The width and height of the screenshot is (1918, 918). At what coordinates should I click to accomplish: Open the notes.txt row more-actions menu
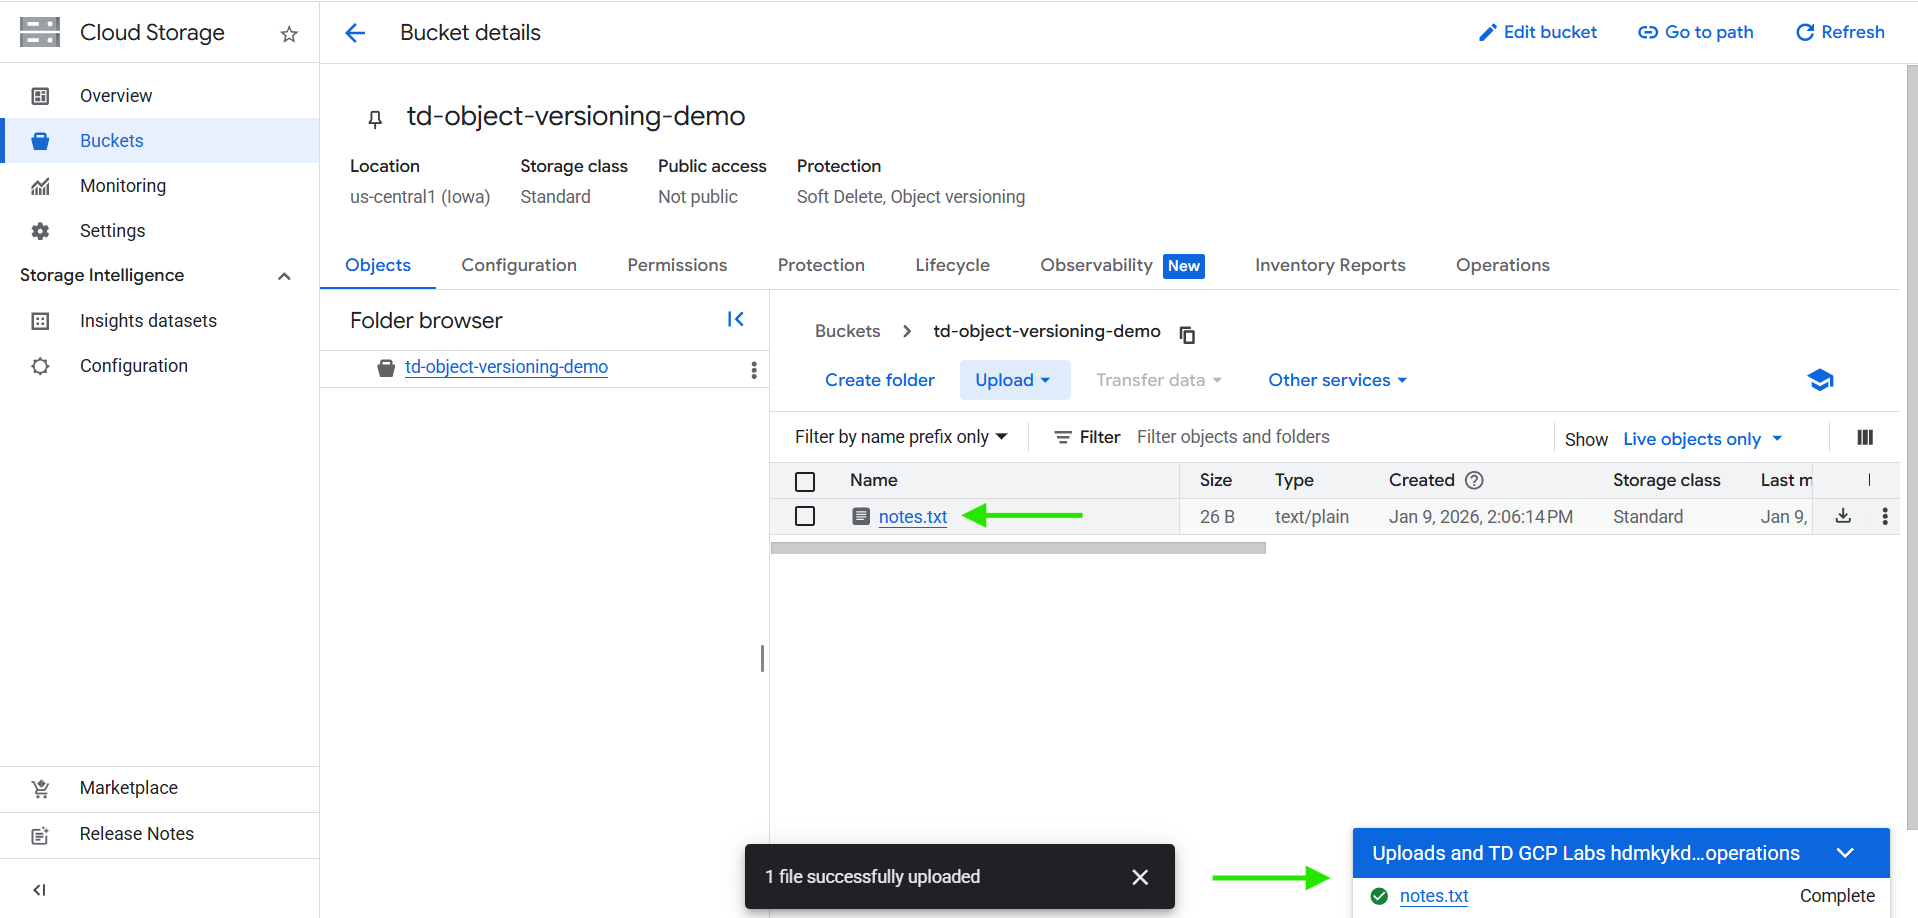(1884, 516)
